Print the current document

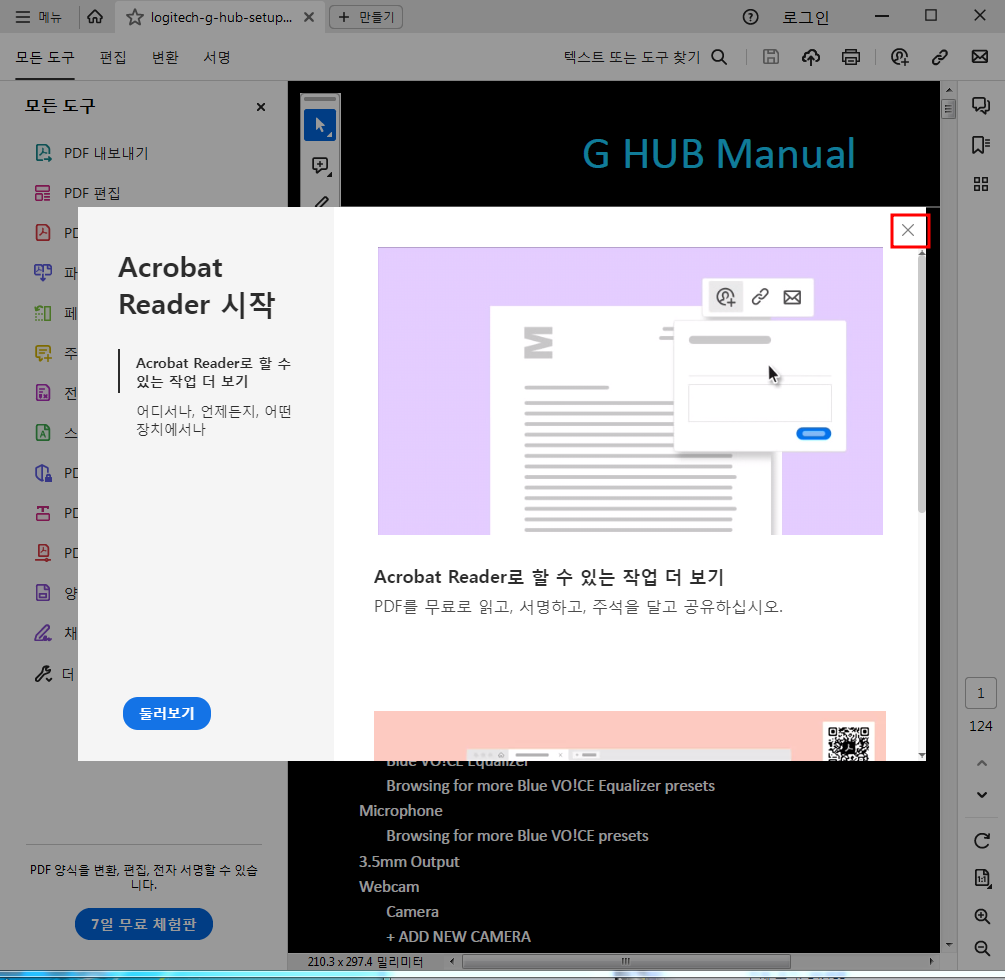click(x=851, y=57)
